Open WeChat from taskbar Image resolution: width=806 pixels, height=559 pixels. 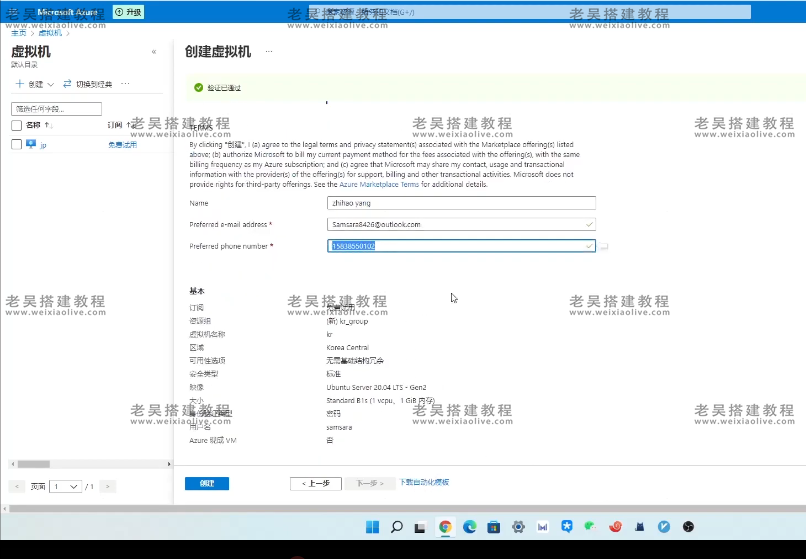(590, 526)
